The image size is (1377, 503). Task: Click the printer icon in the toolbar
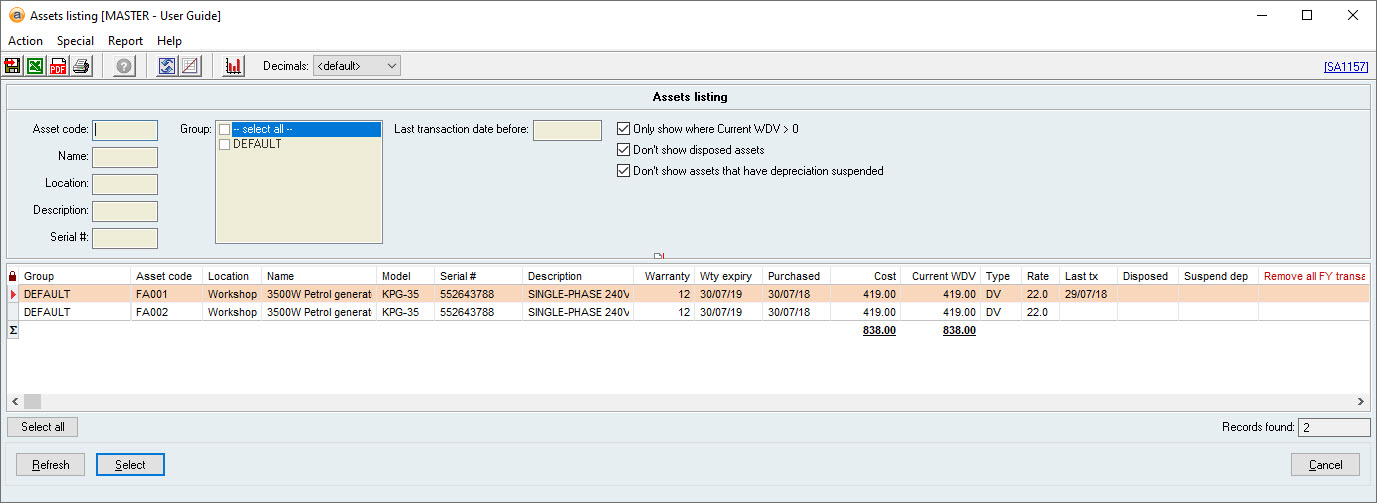coord(81,66)
